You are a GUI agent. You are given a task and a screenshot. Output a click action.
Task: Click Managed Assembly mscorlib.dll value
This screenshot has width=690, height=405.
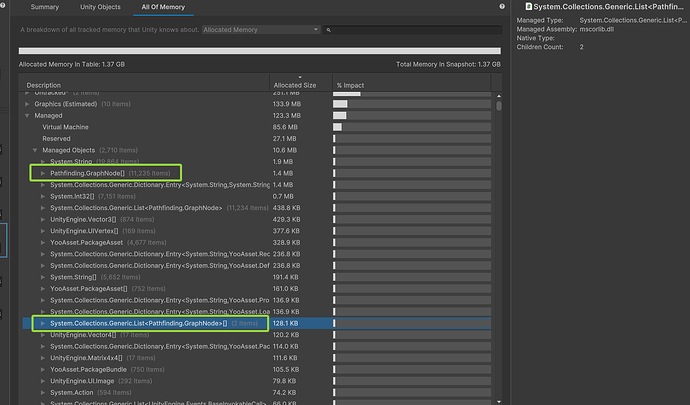596,29
